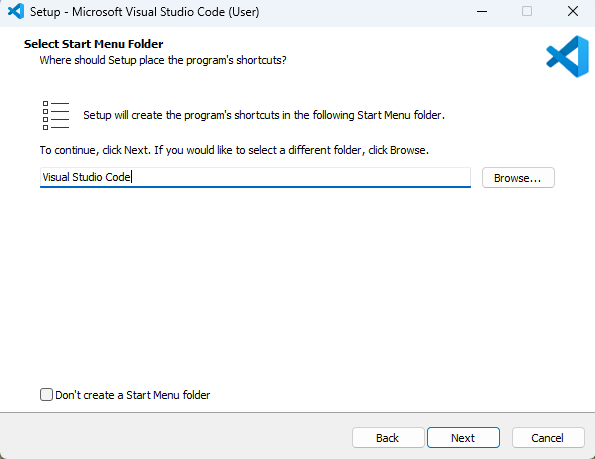Click 'To continue, click Next' instruction text
The width and height of the screenshot is (595, 459).
coord(234,150)
